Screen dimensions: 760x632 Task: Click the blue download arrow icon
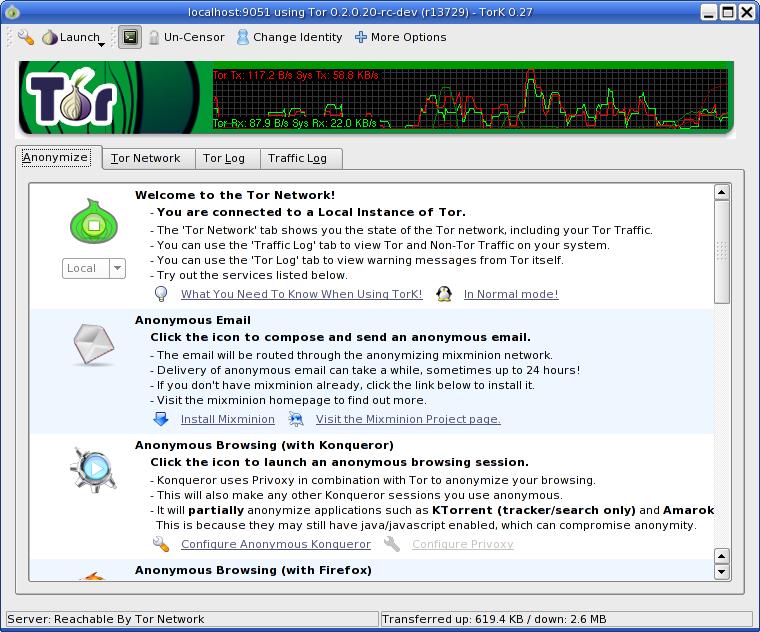pos(161,419)
